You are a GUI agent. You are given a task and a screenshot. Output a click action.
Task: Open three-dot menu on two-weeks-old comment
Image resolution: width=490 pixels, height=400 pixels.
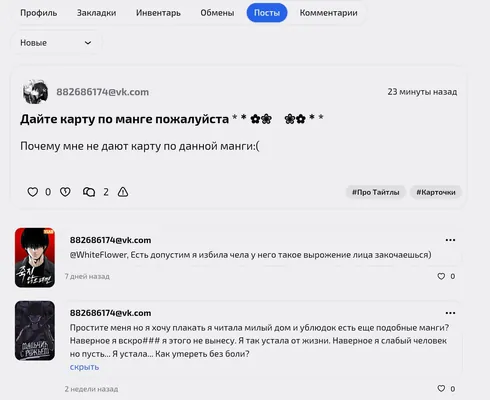[x=450, y=313]
